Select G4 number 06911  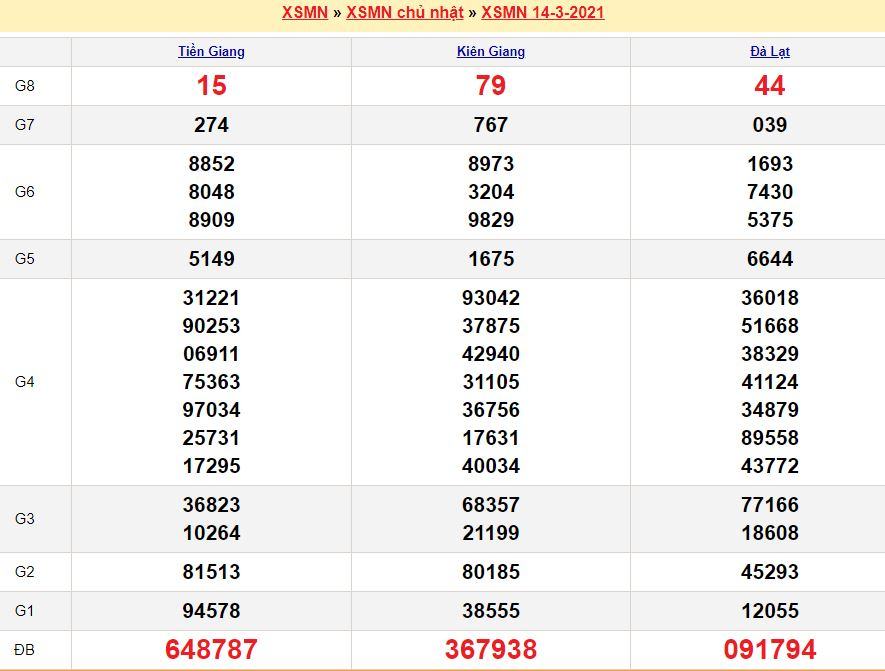pos(212,354)
